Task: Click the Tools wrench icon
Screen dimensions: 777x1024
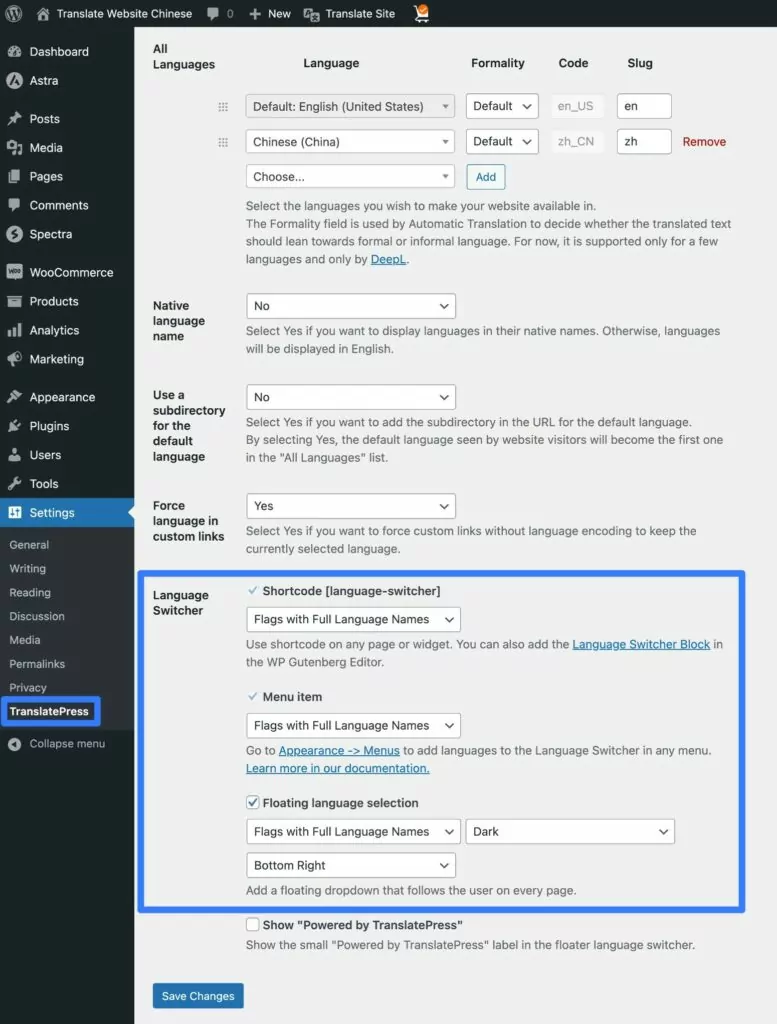Action: point(14,483)
